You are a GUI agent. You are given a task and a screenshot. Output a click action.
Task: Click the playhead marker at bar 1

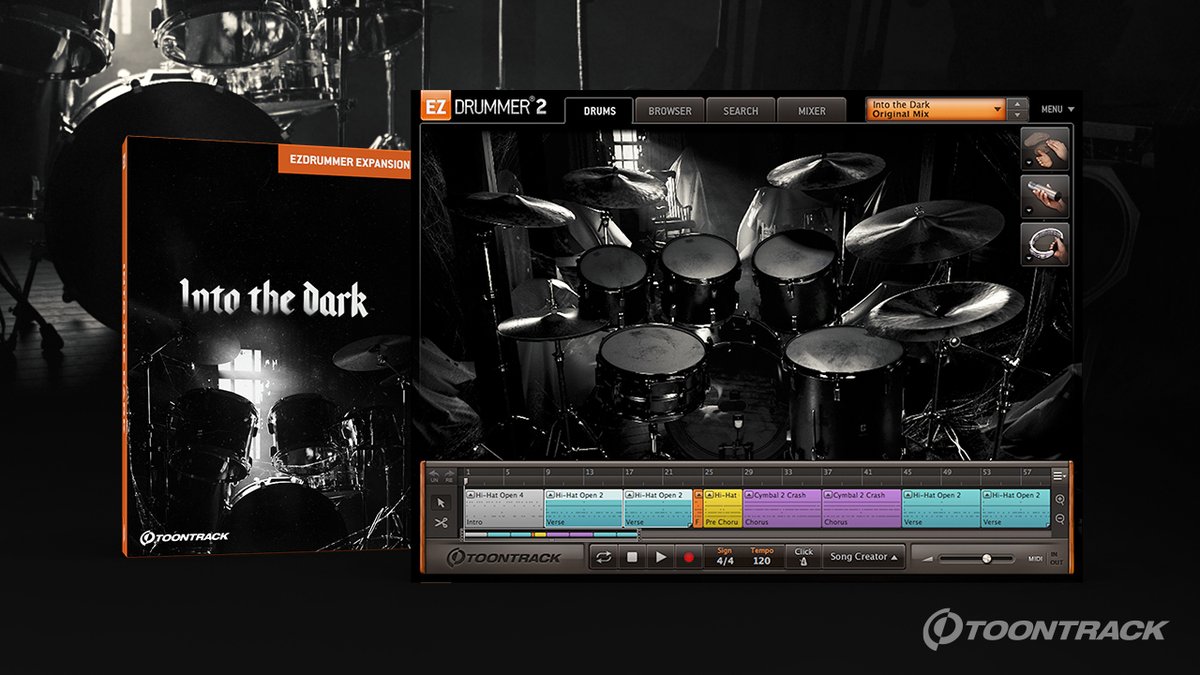466,481
